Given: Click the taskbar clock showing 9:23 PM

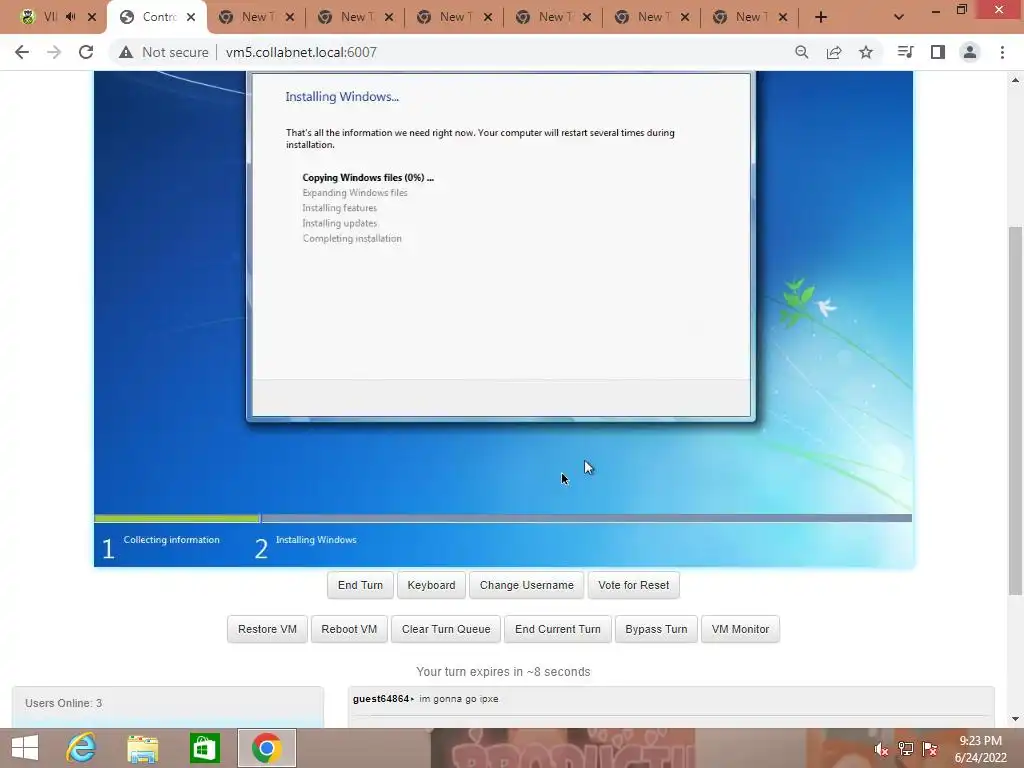Looking at the screenshot, I should [980, 749].
